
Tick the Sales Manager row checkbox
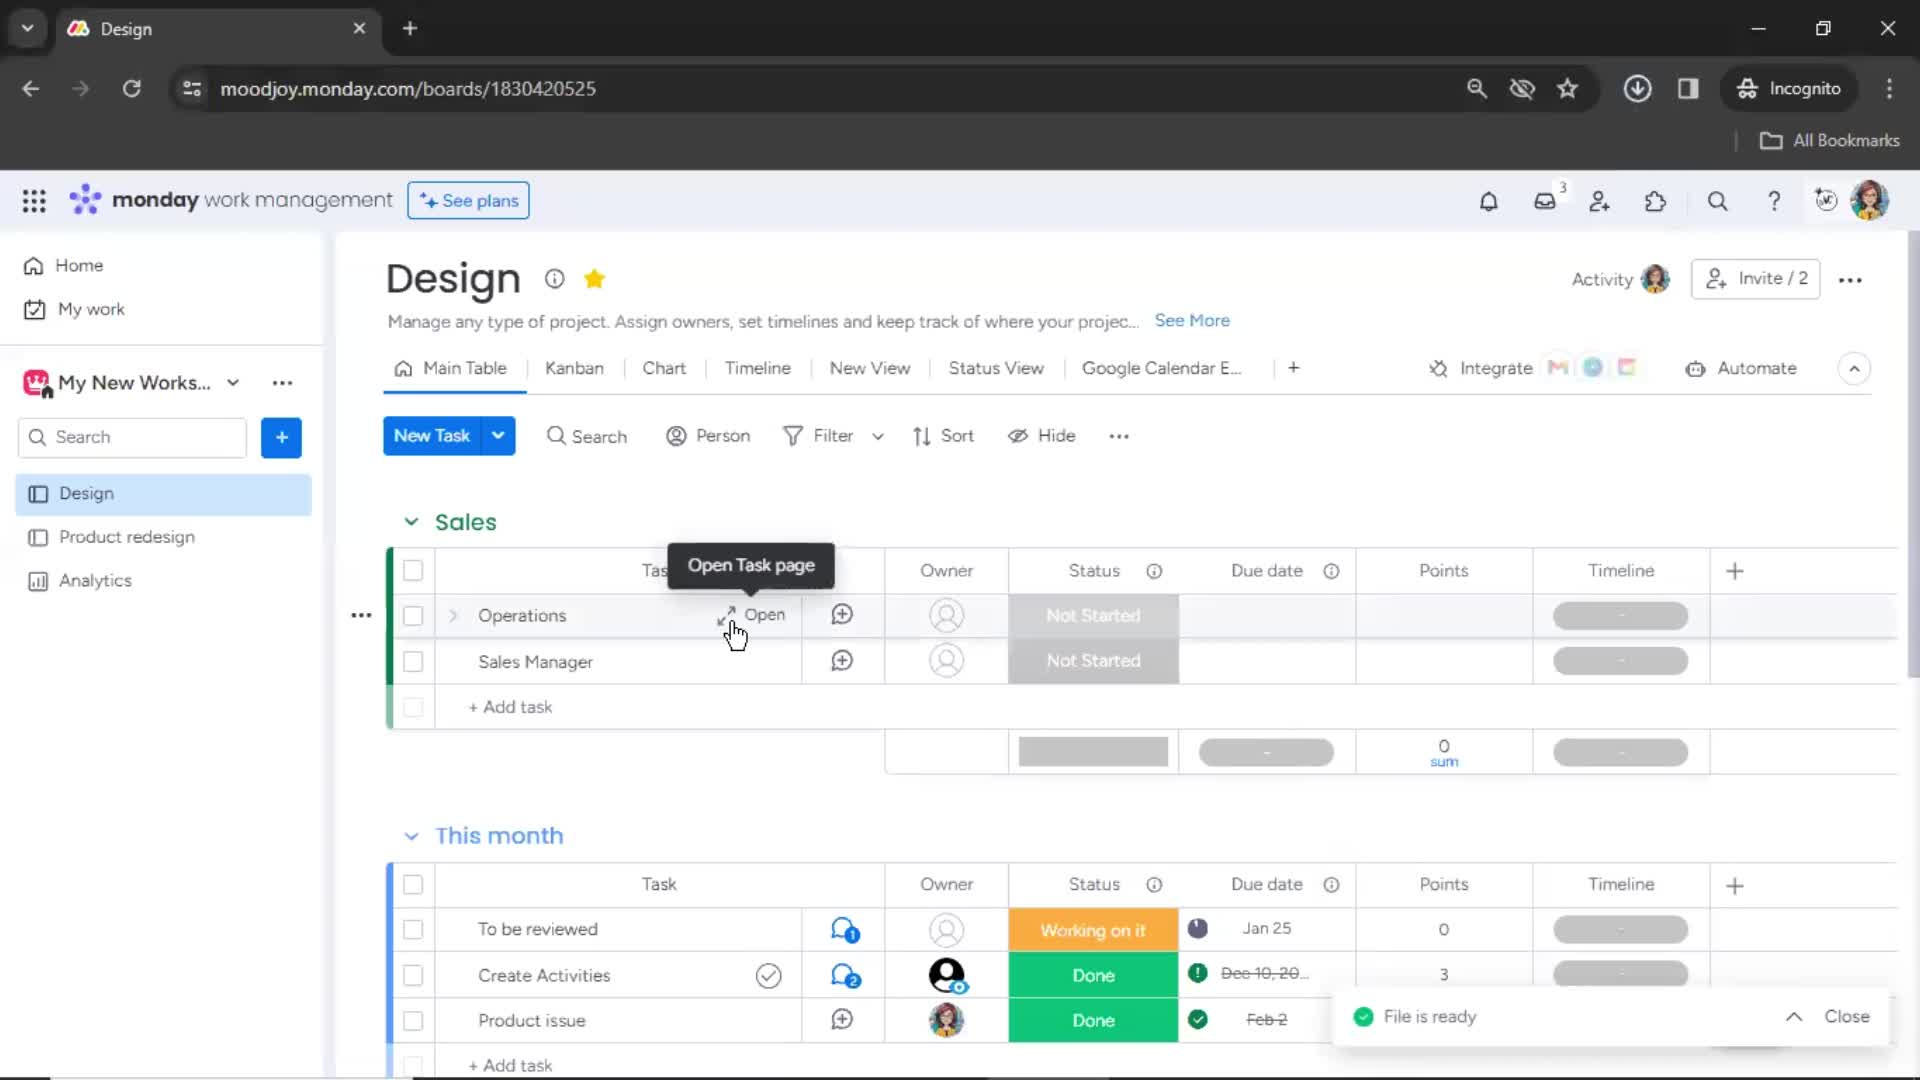tap(413, 662)
